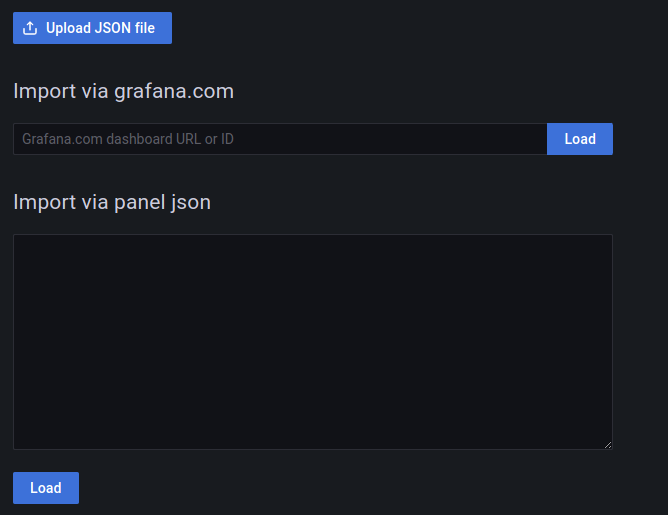The width and height of the screenshot is (668, 515).
Task: Click the 'Import via panel json' heading
Action: click(x=112, y=202)
